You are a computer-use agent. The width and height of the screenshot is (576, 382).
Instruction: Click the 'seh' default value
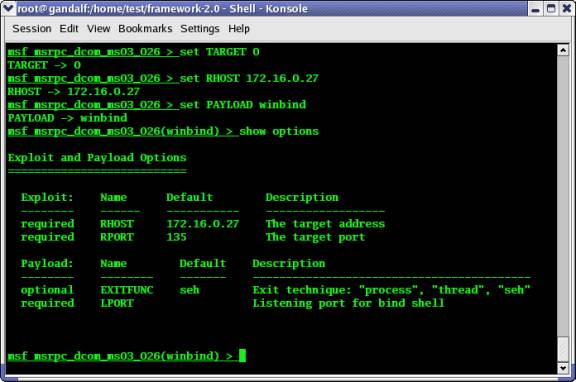pyautogui.click(x=190, y=290)
